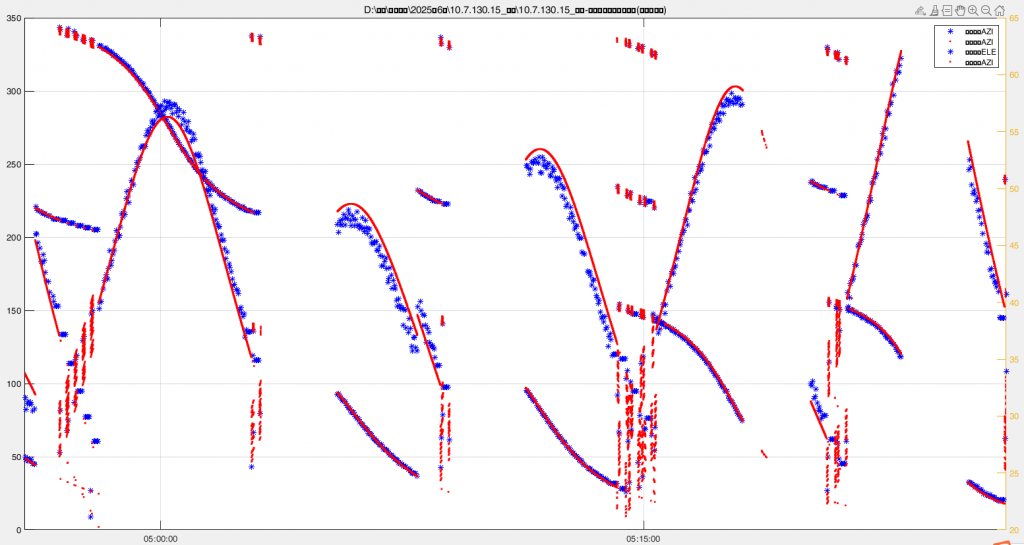Click the black 50 tick on left axis
This screenshot has width=1024, height=545.
tap(17, 457)
